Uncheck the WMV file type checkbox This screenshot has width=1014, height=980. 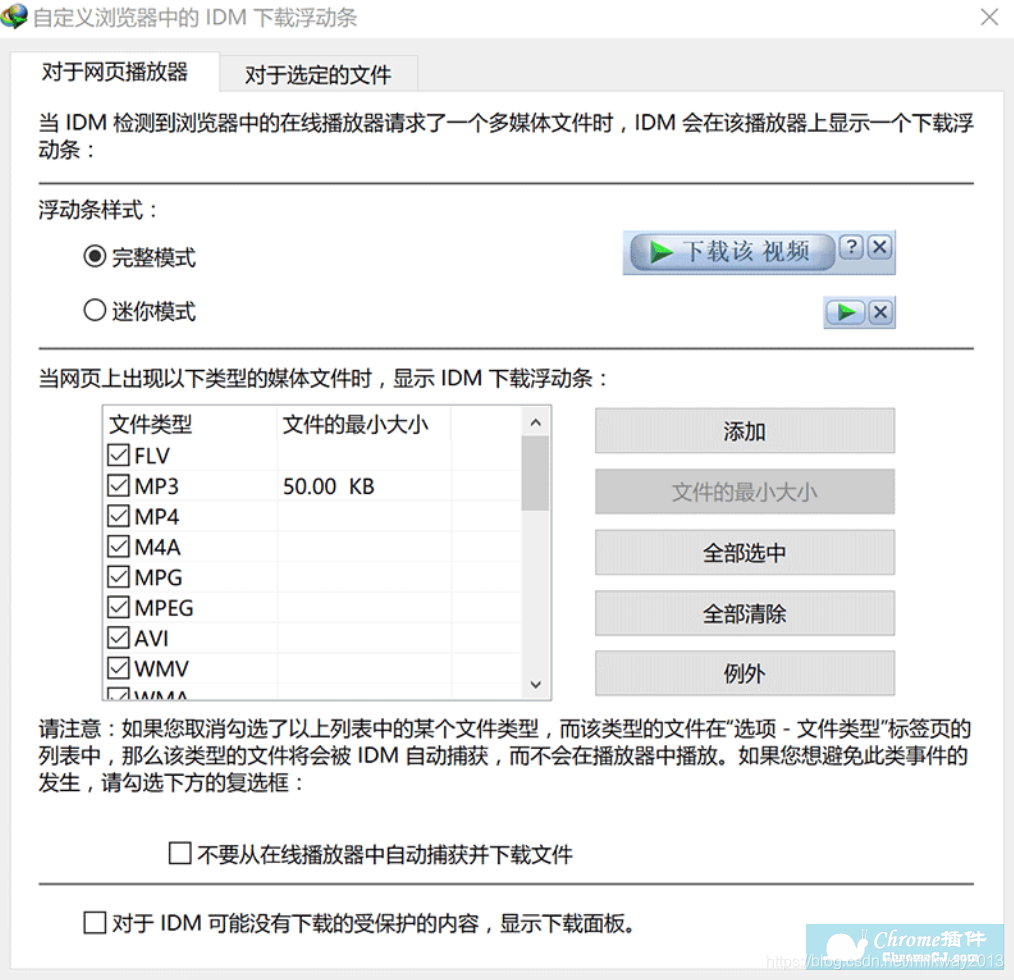tap(118, 668)
